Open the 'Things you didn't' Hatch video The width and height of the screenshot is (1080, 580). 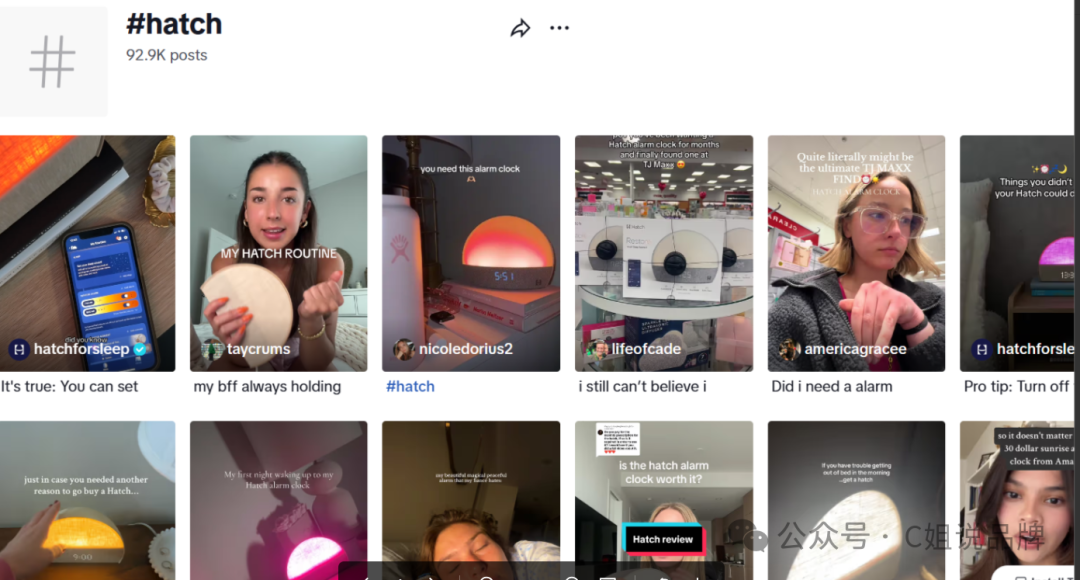click(x=1017, y=253)
